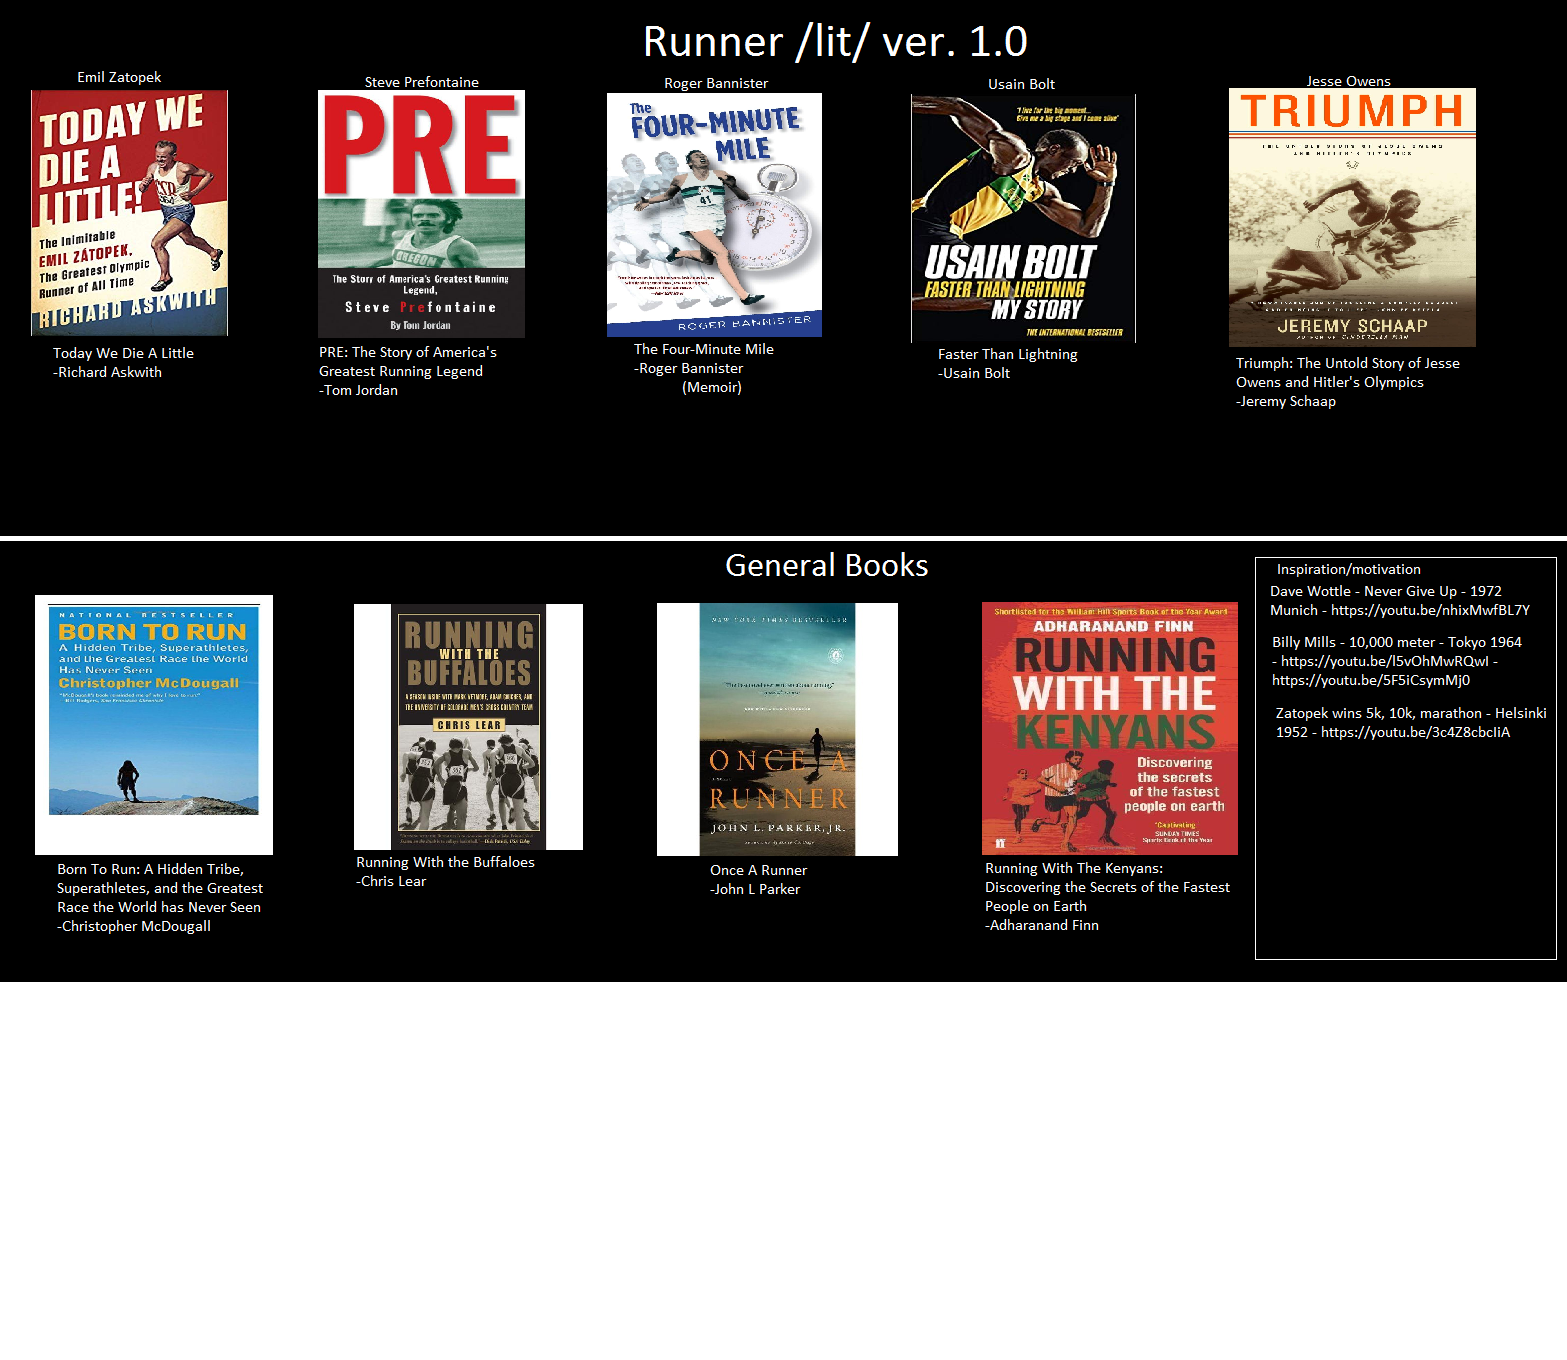The height and width of the screenshot is (1360, 1567).
Task: Open the Dave Wottle youtu.be link
Action: (x=1429, y=610)
